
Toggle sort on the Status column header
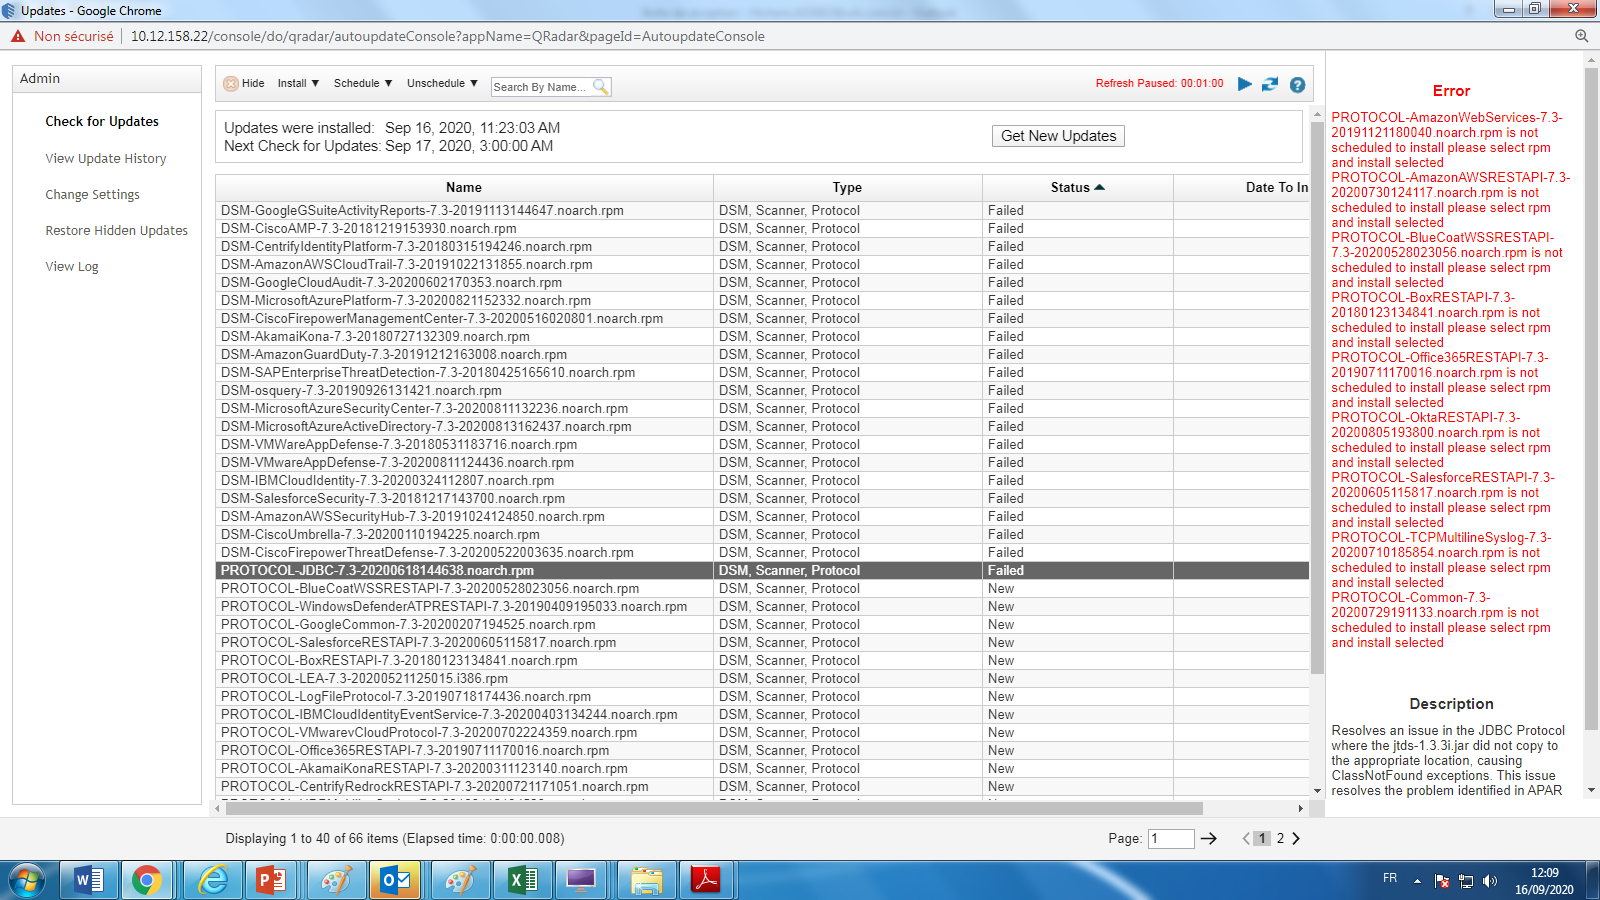1077,187
